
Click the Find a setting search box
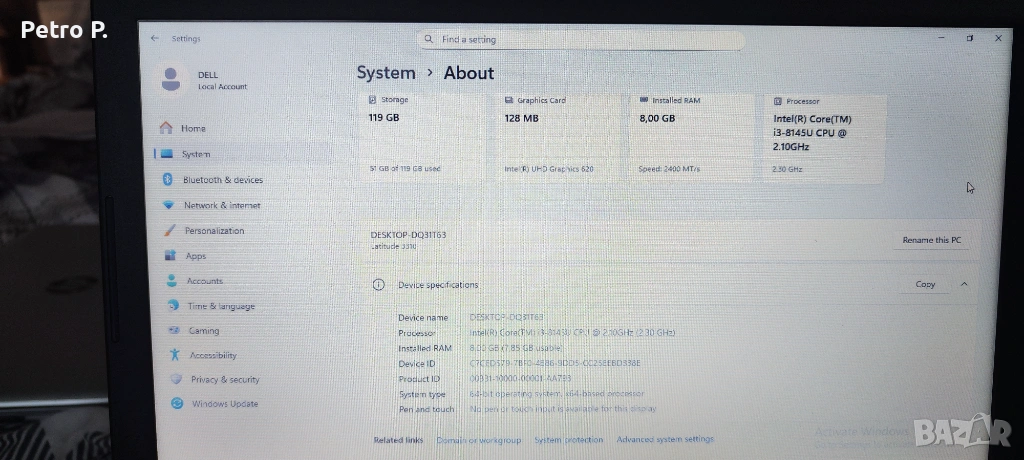(580, 39)
